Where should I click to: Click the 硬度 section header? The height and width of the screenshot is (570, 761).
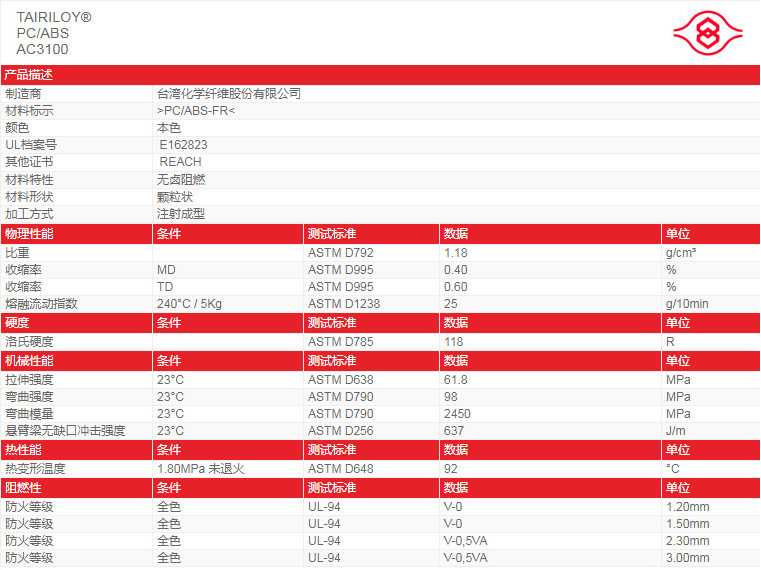[17, 322]
